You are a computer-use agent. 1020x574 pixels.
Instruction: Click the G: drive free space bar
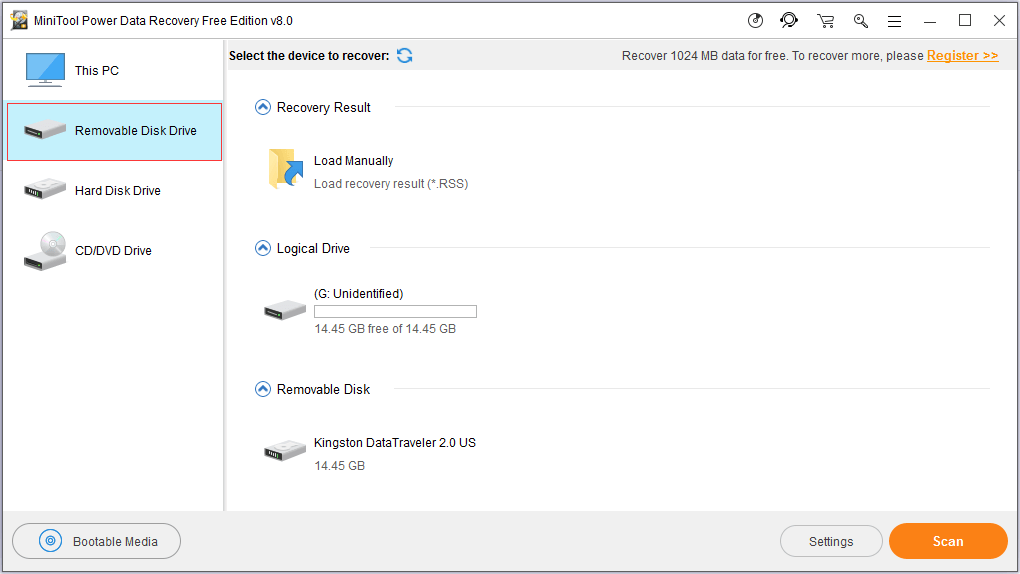[396, 312]
